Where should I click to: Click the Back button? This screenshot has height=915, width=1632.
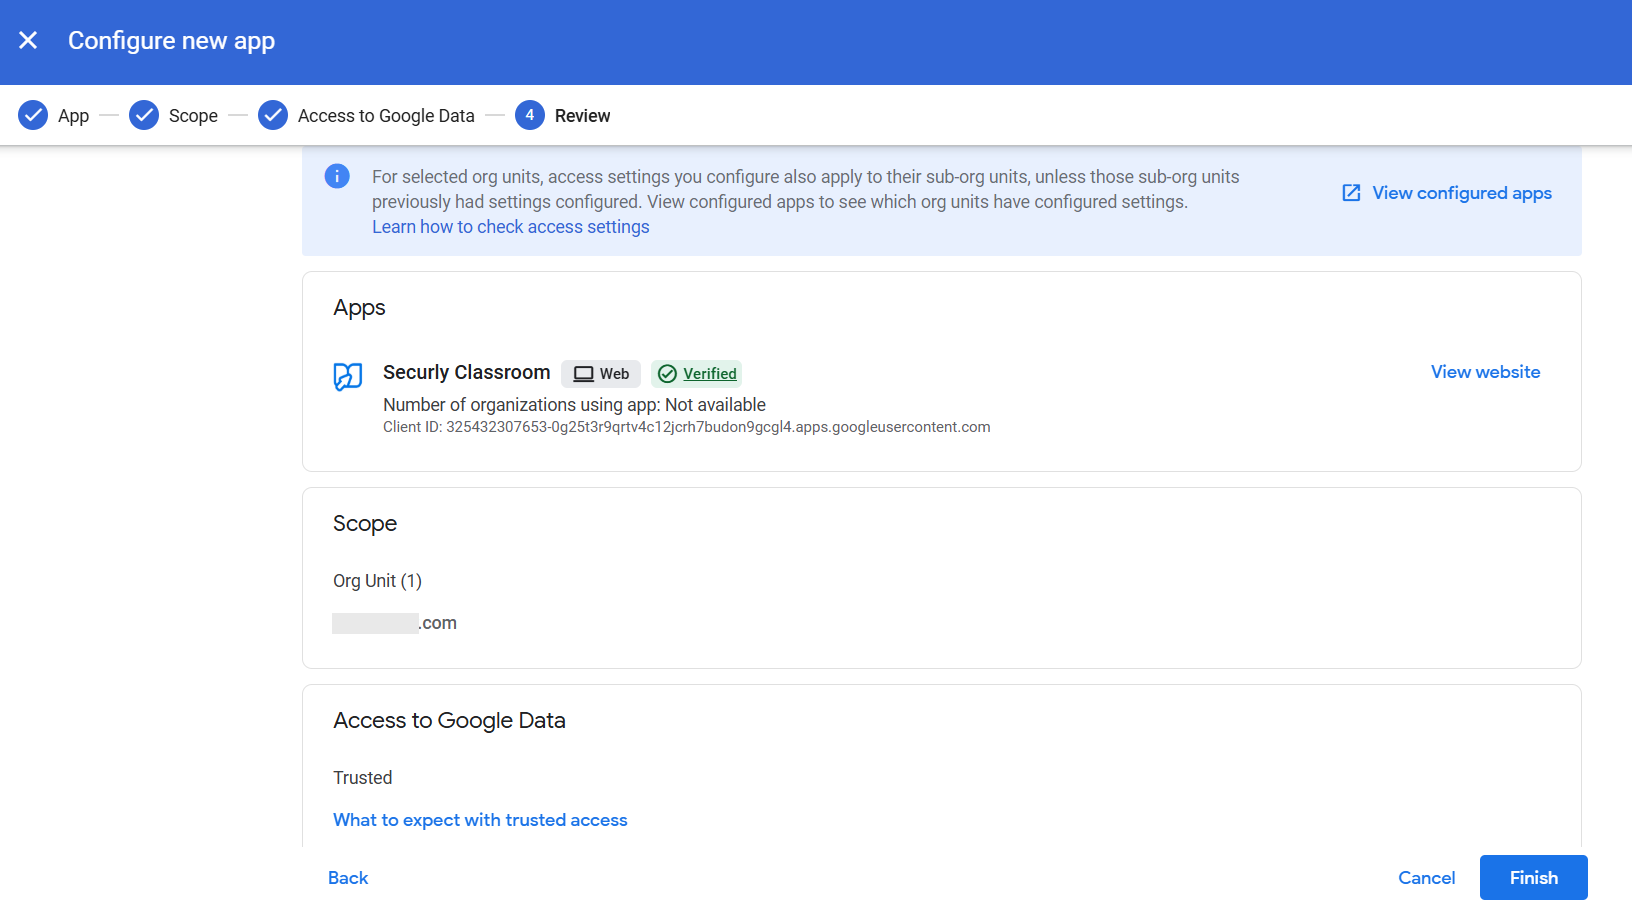coord(348,878)
